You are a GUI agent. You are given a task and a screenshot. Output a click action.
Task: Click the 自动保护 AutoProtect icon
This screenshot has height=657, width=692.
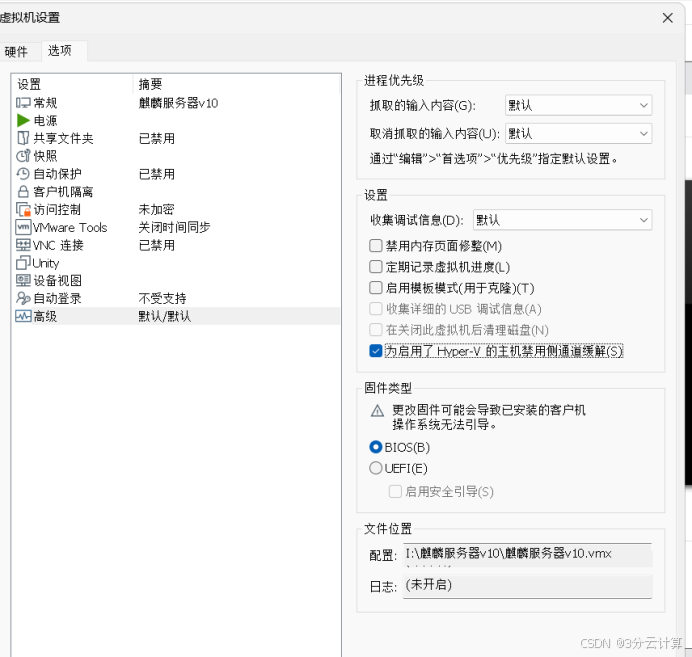coord(23,174)
